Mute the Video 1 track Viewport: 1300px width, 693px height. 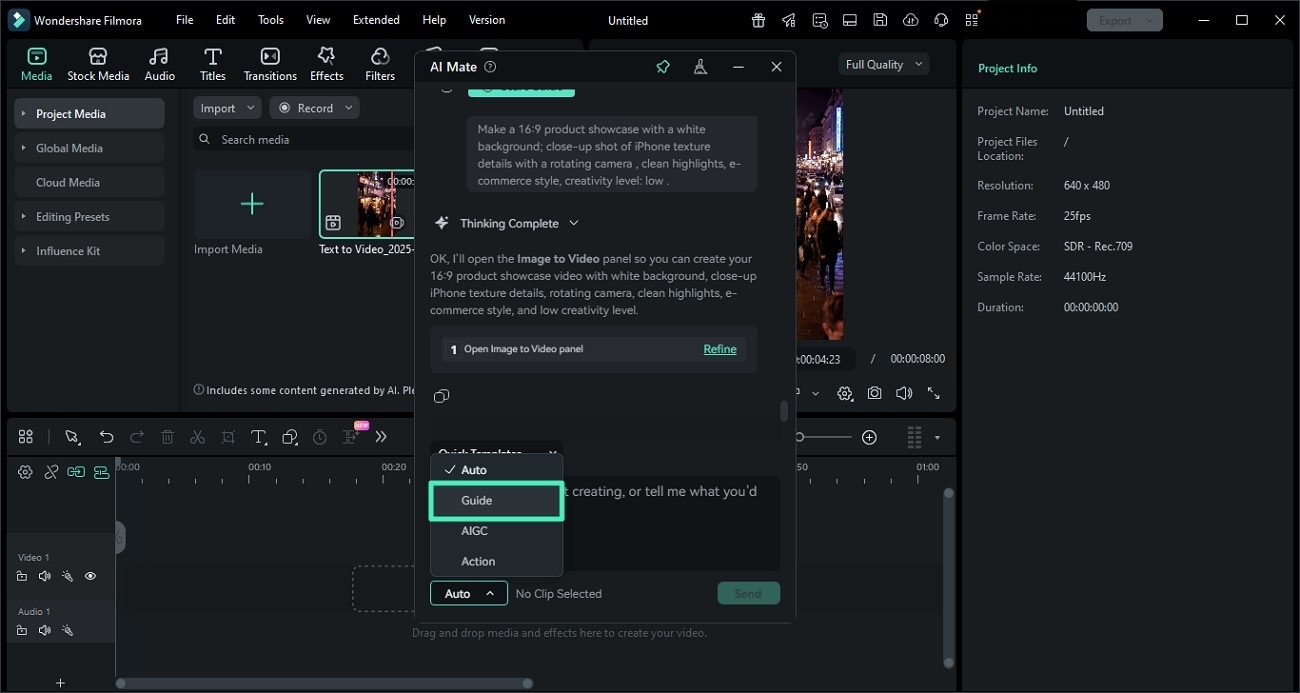[x=44, y=576]
